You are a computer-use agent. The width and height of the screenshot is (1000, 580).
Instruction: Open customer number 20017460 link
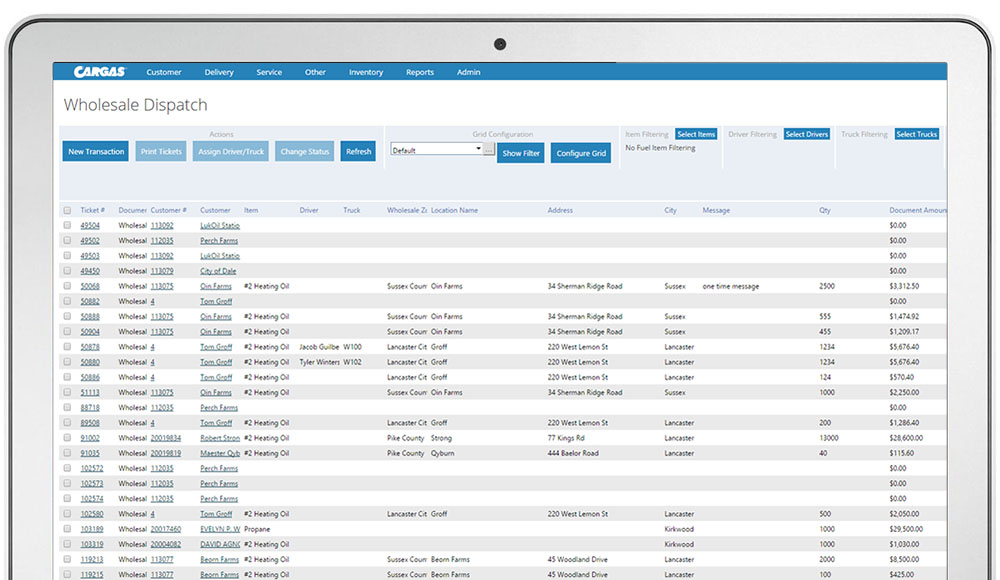[166, 529]
